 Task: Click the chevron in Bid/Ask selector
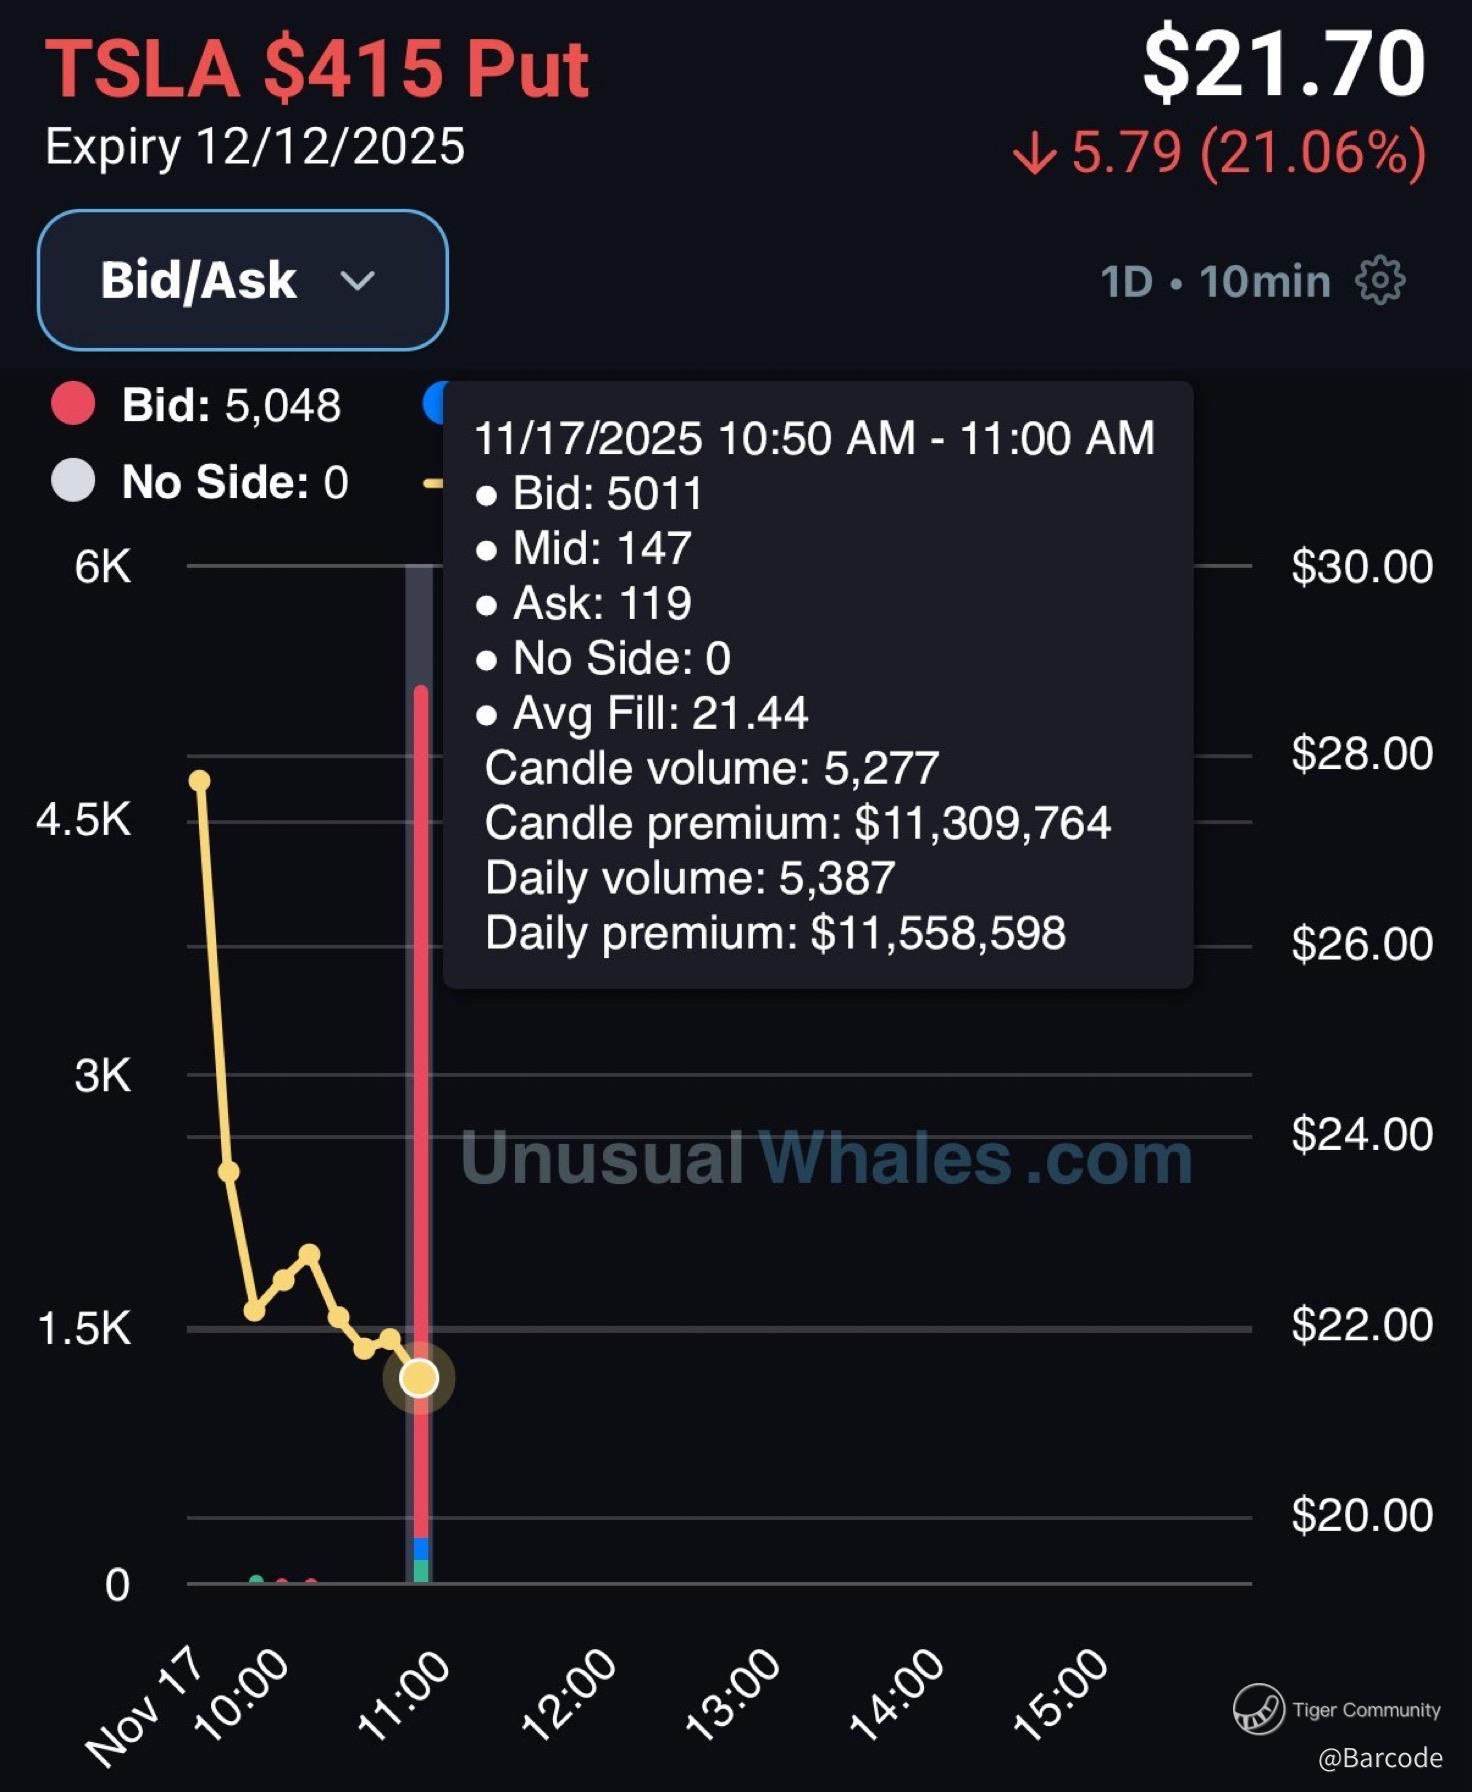(x=357, y=281)
